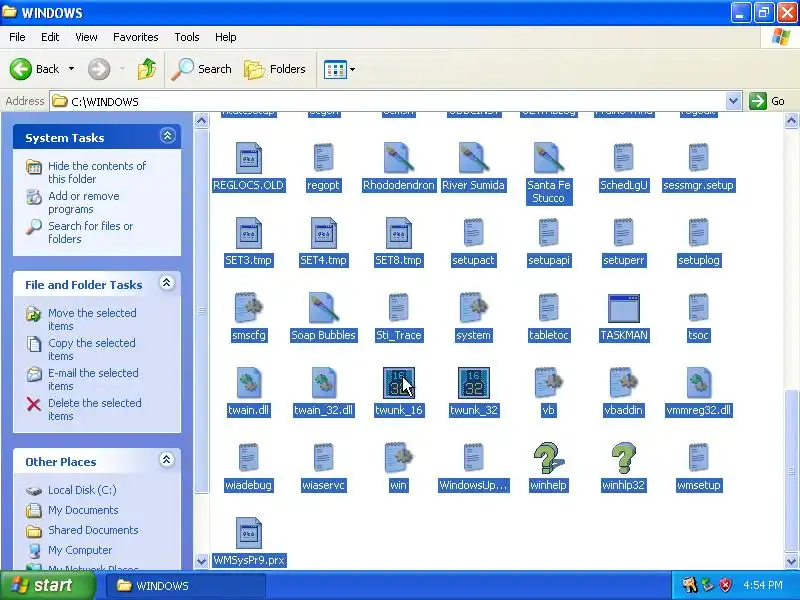Select the twain.dll file icon

click(x=248, y=383)
